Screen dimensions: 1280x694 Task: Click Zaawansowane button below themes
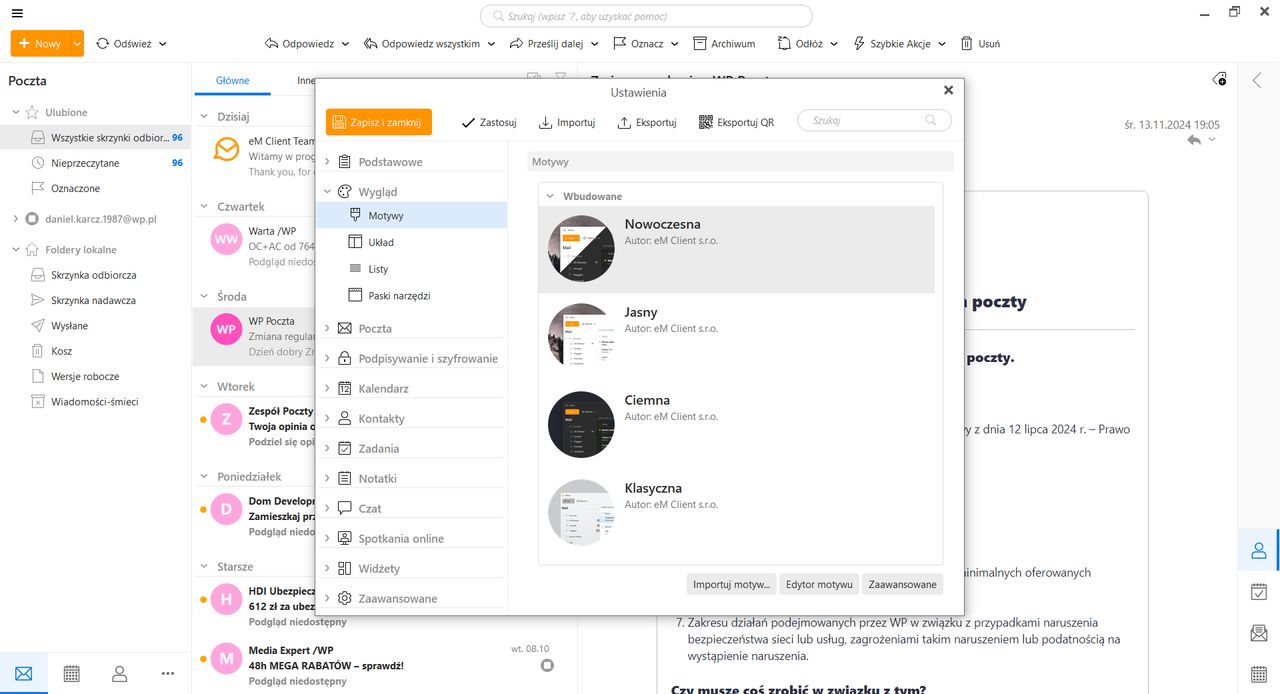pyautogui.click(x=902, y=584)
